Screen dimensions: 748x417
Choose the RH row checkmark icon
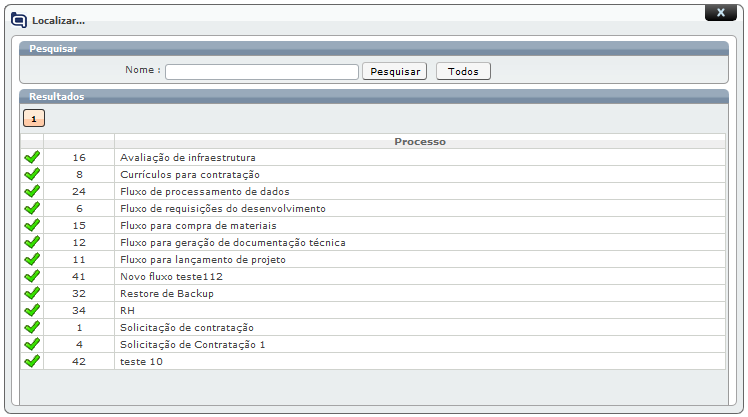click(31, 310)
